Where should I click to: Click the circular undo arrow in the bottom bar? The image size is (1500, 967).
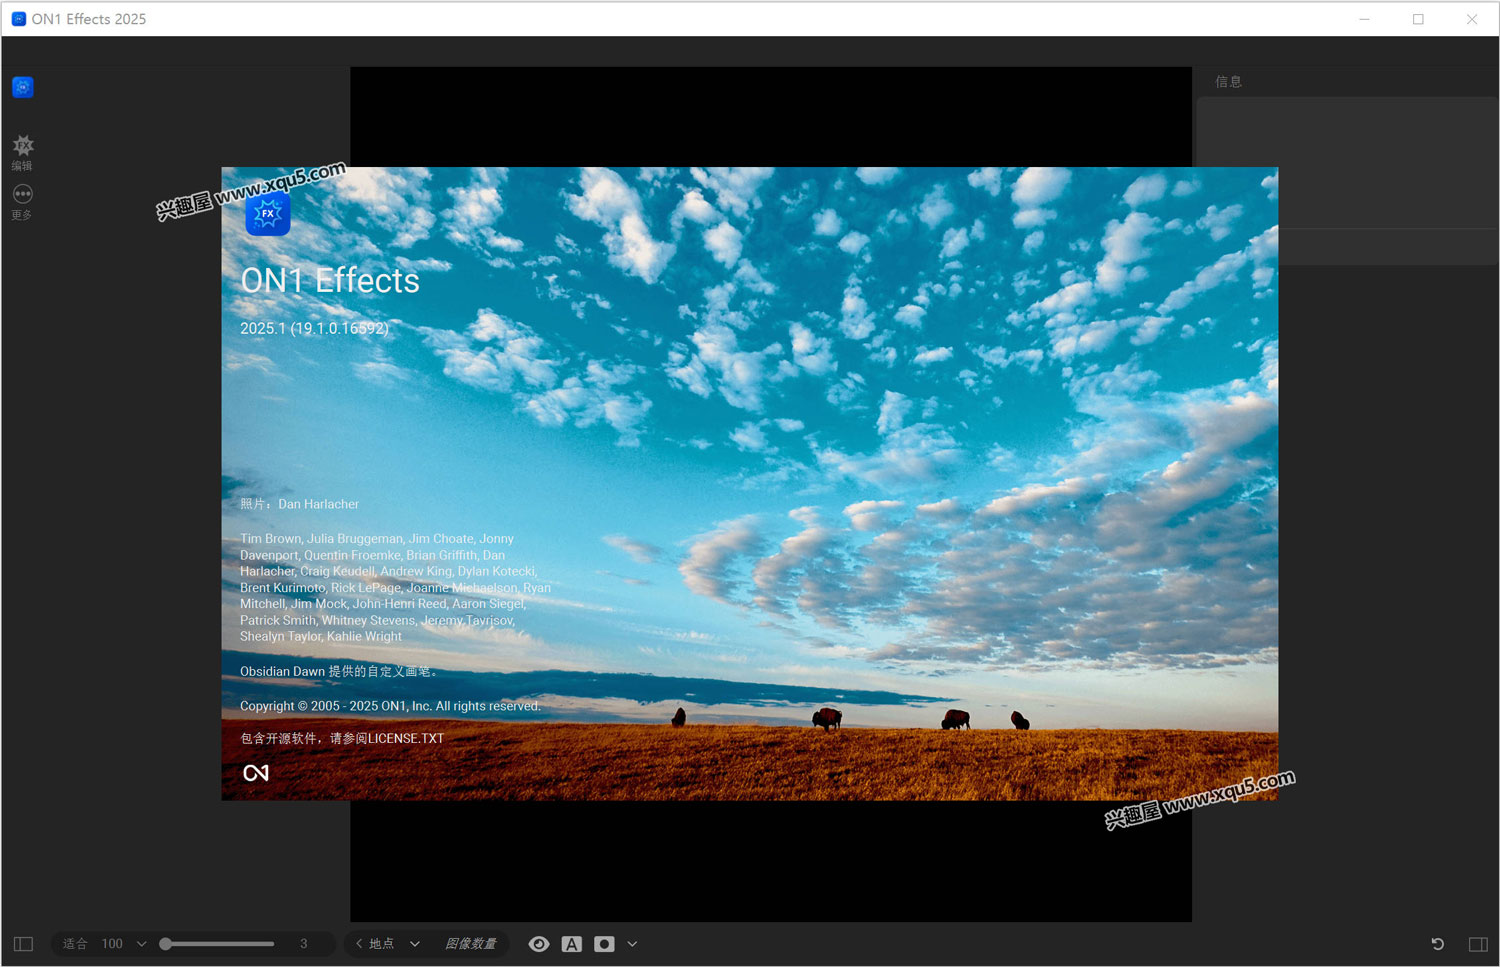[x=1438, y=944]
